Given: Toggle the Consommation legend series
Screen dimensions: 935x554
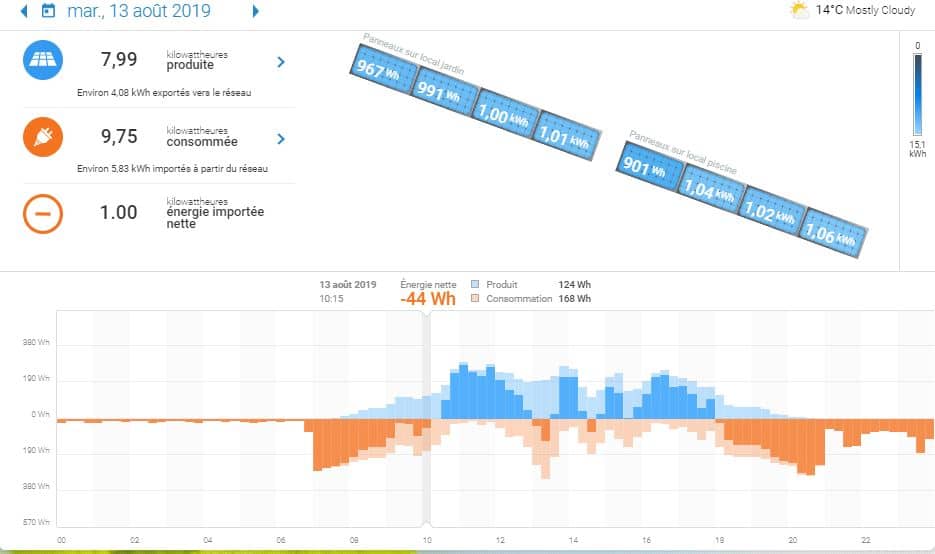Looking at the screenshot, I should (477, 299).
